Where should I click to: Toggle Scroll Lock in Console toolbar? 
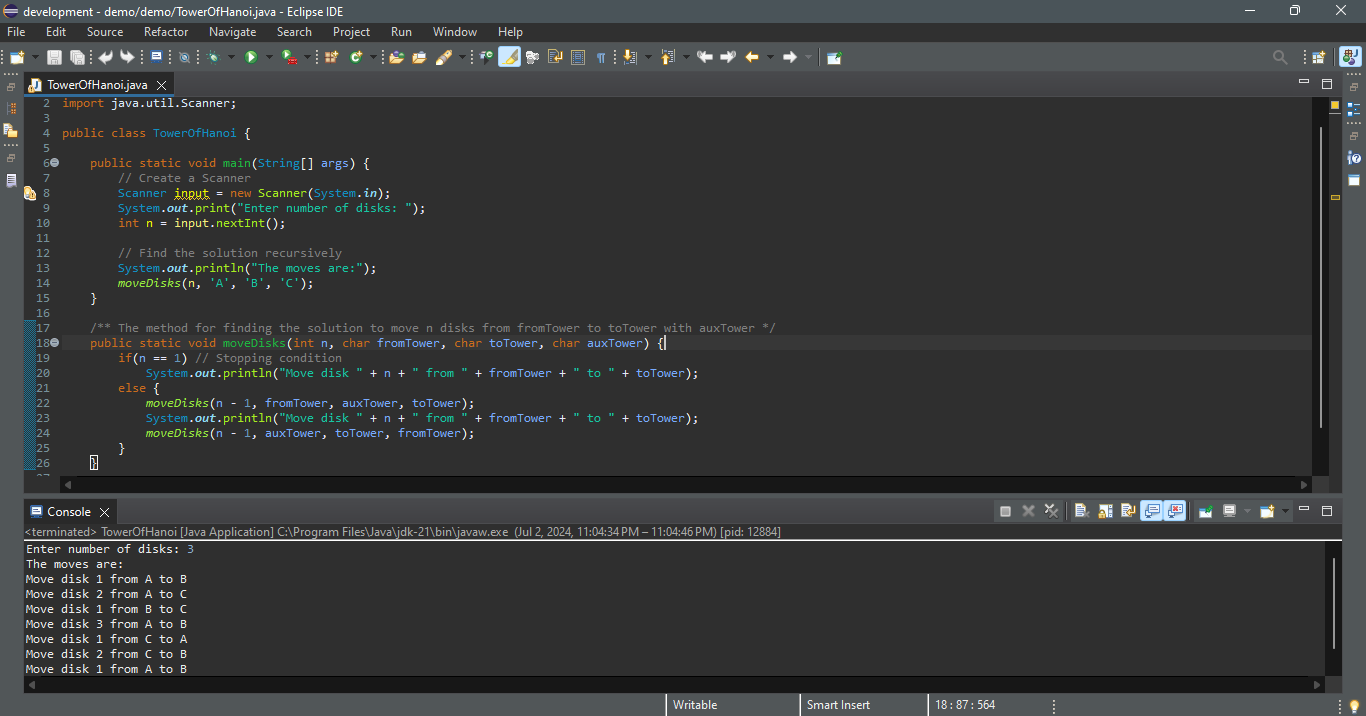click(1105, 511)
